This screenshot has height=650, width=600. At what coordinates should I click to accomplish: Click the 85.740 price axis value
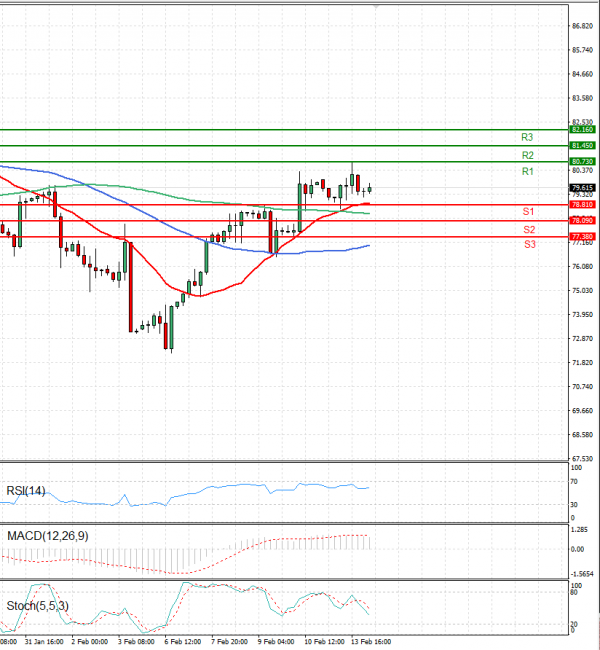(x=583, y=50)
